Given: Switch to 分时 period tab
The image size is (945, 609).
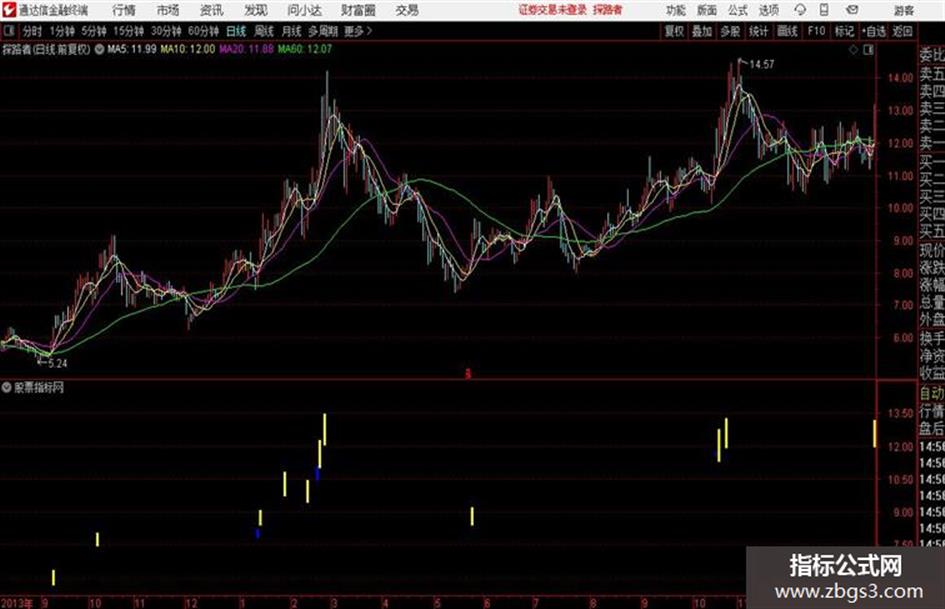Looking at the screenshot, I should pos(32,31).
